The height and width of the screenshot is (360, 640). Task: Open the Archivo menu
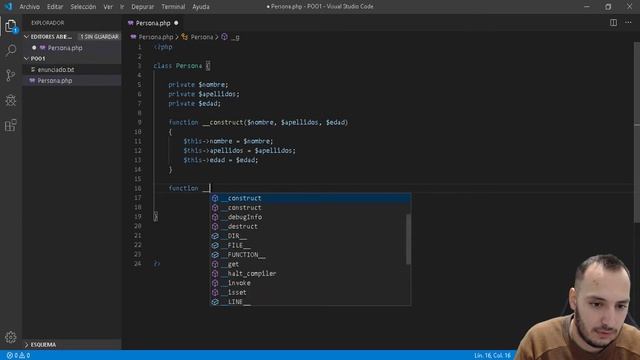pyautogui.click(x=29, y=7)
